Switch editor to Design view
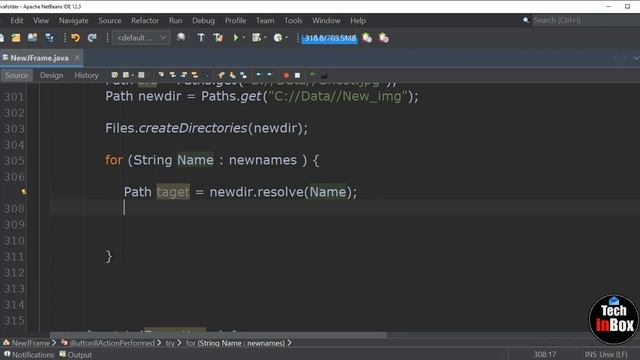 51,75
